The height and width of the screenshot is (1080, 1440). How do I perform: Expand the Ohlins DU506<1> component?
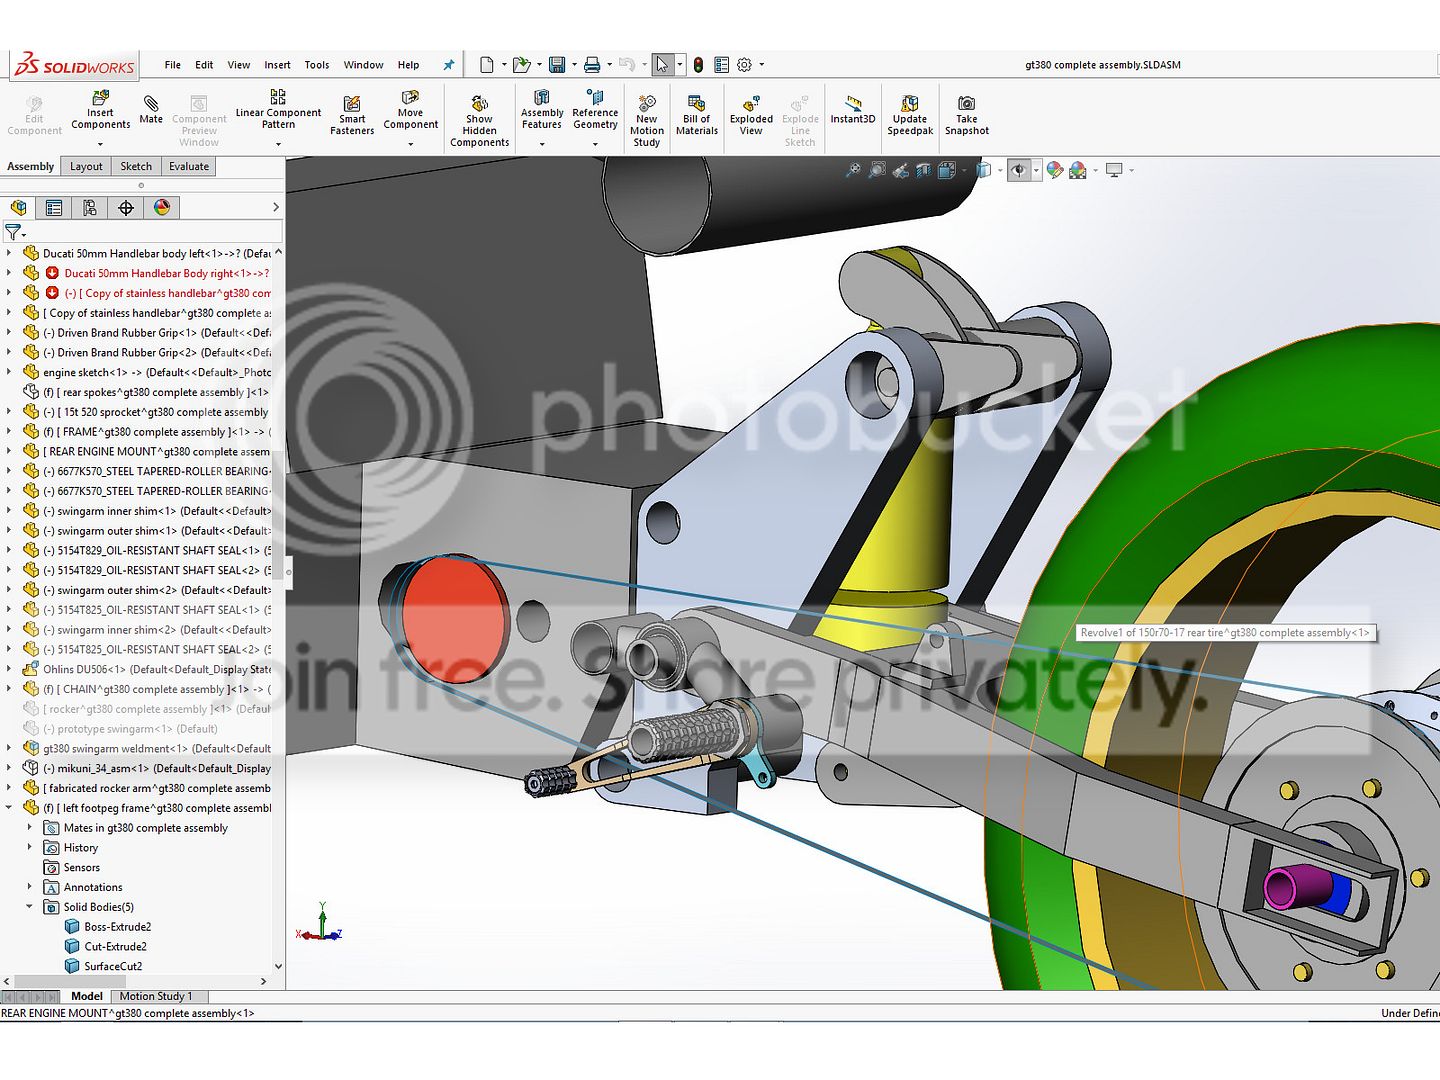pos(9,669)
